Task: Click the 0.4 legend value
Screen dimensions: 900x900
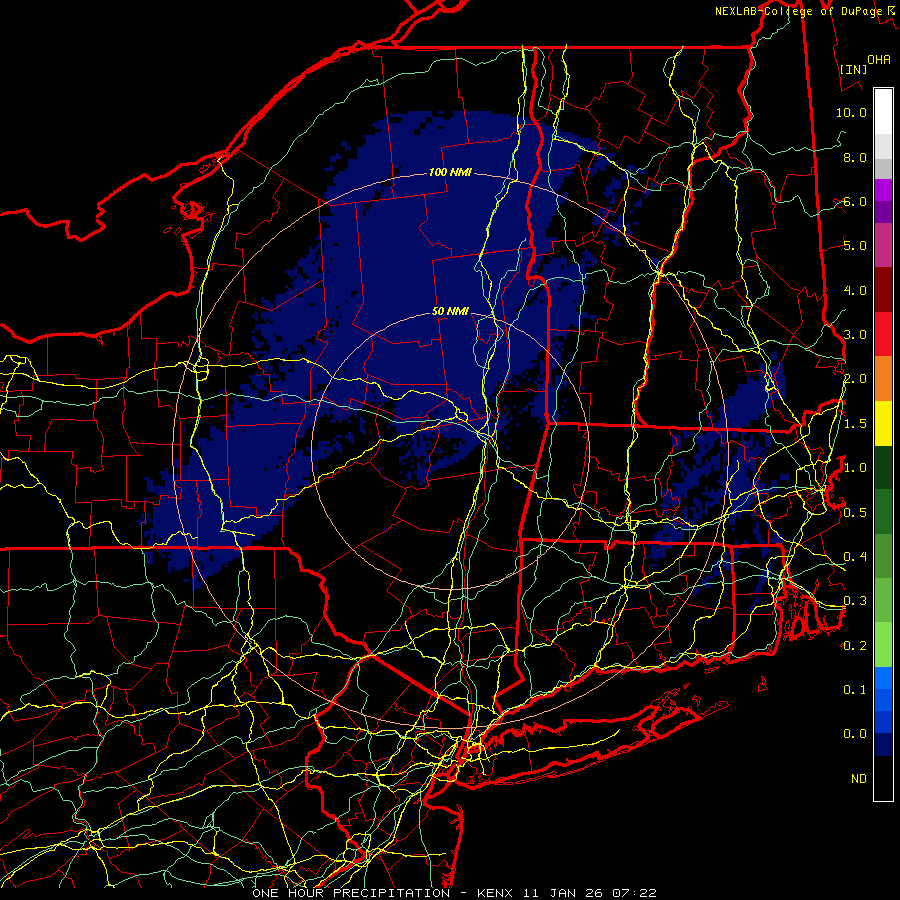Action: [855, 556]
